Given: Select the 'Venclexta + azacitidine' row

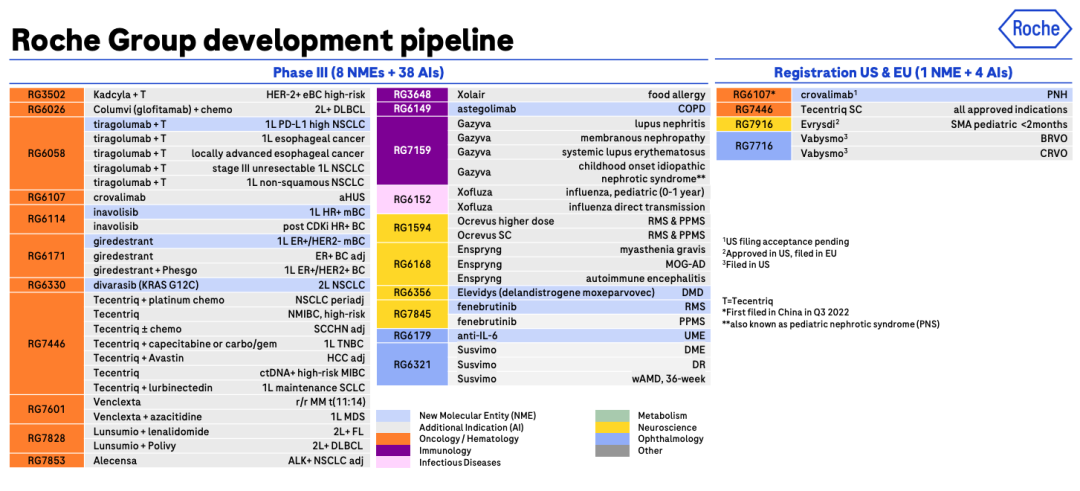Looking at the screenshot, I should (x=229, y=416).
